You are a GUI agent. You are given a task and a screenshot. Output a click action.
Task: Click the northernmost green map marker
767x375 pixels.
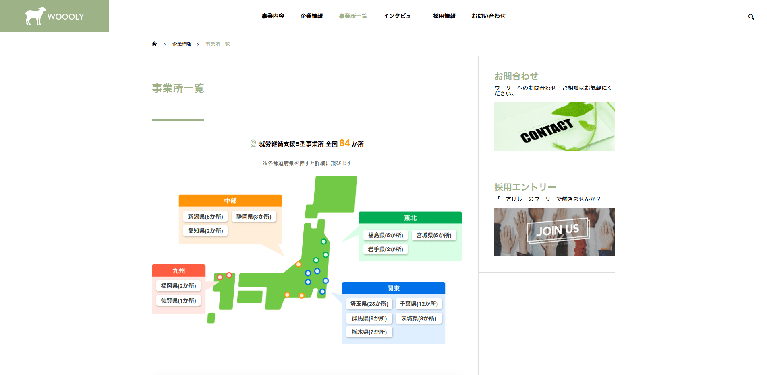pos(323,242)
